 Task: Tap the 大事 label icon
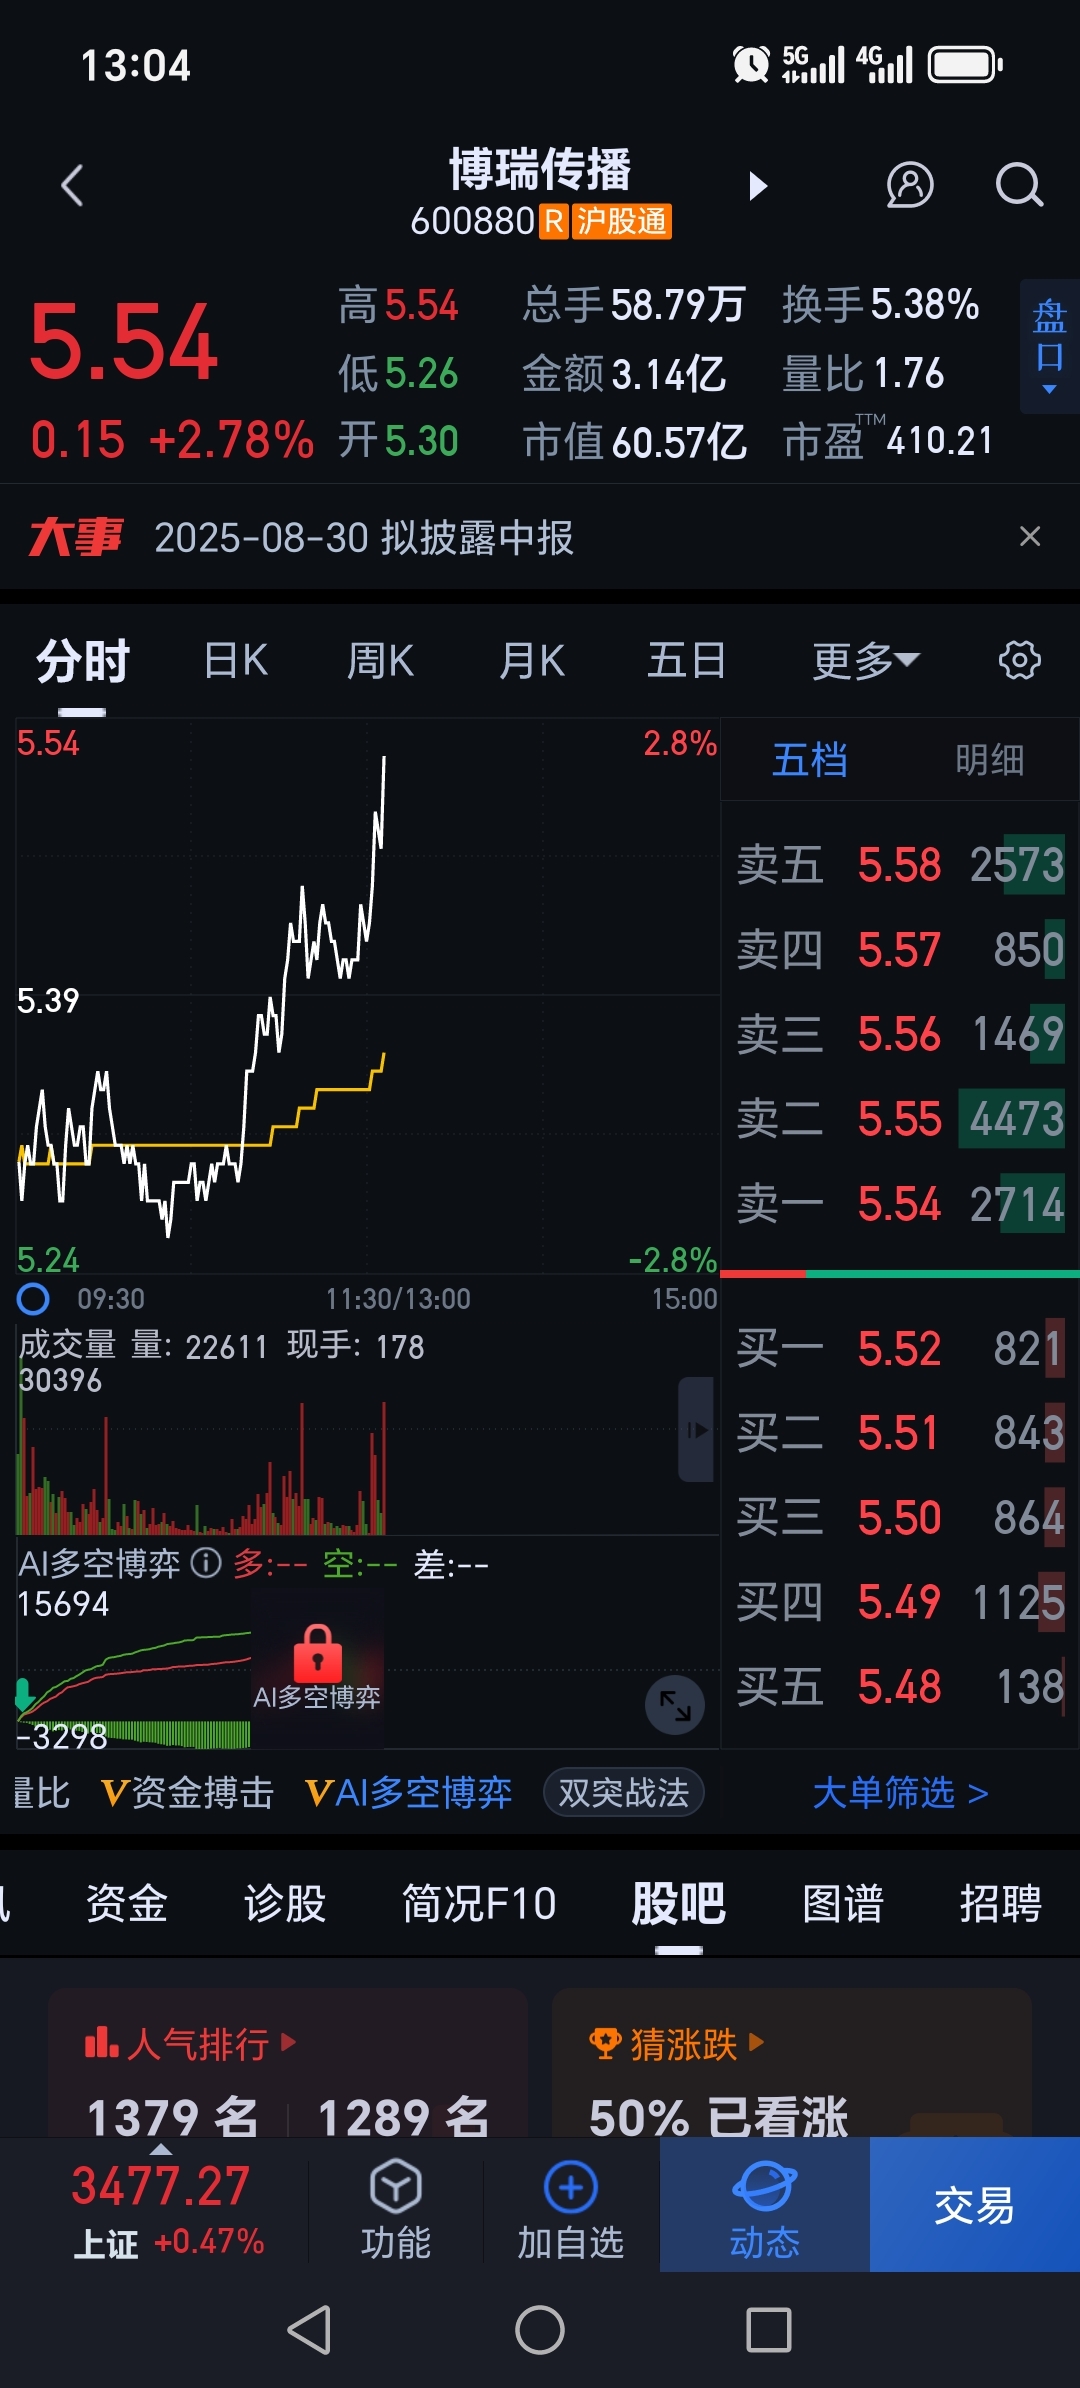click(x=76, y=537)
